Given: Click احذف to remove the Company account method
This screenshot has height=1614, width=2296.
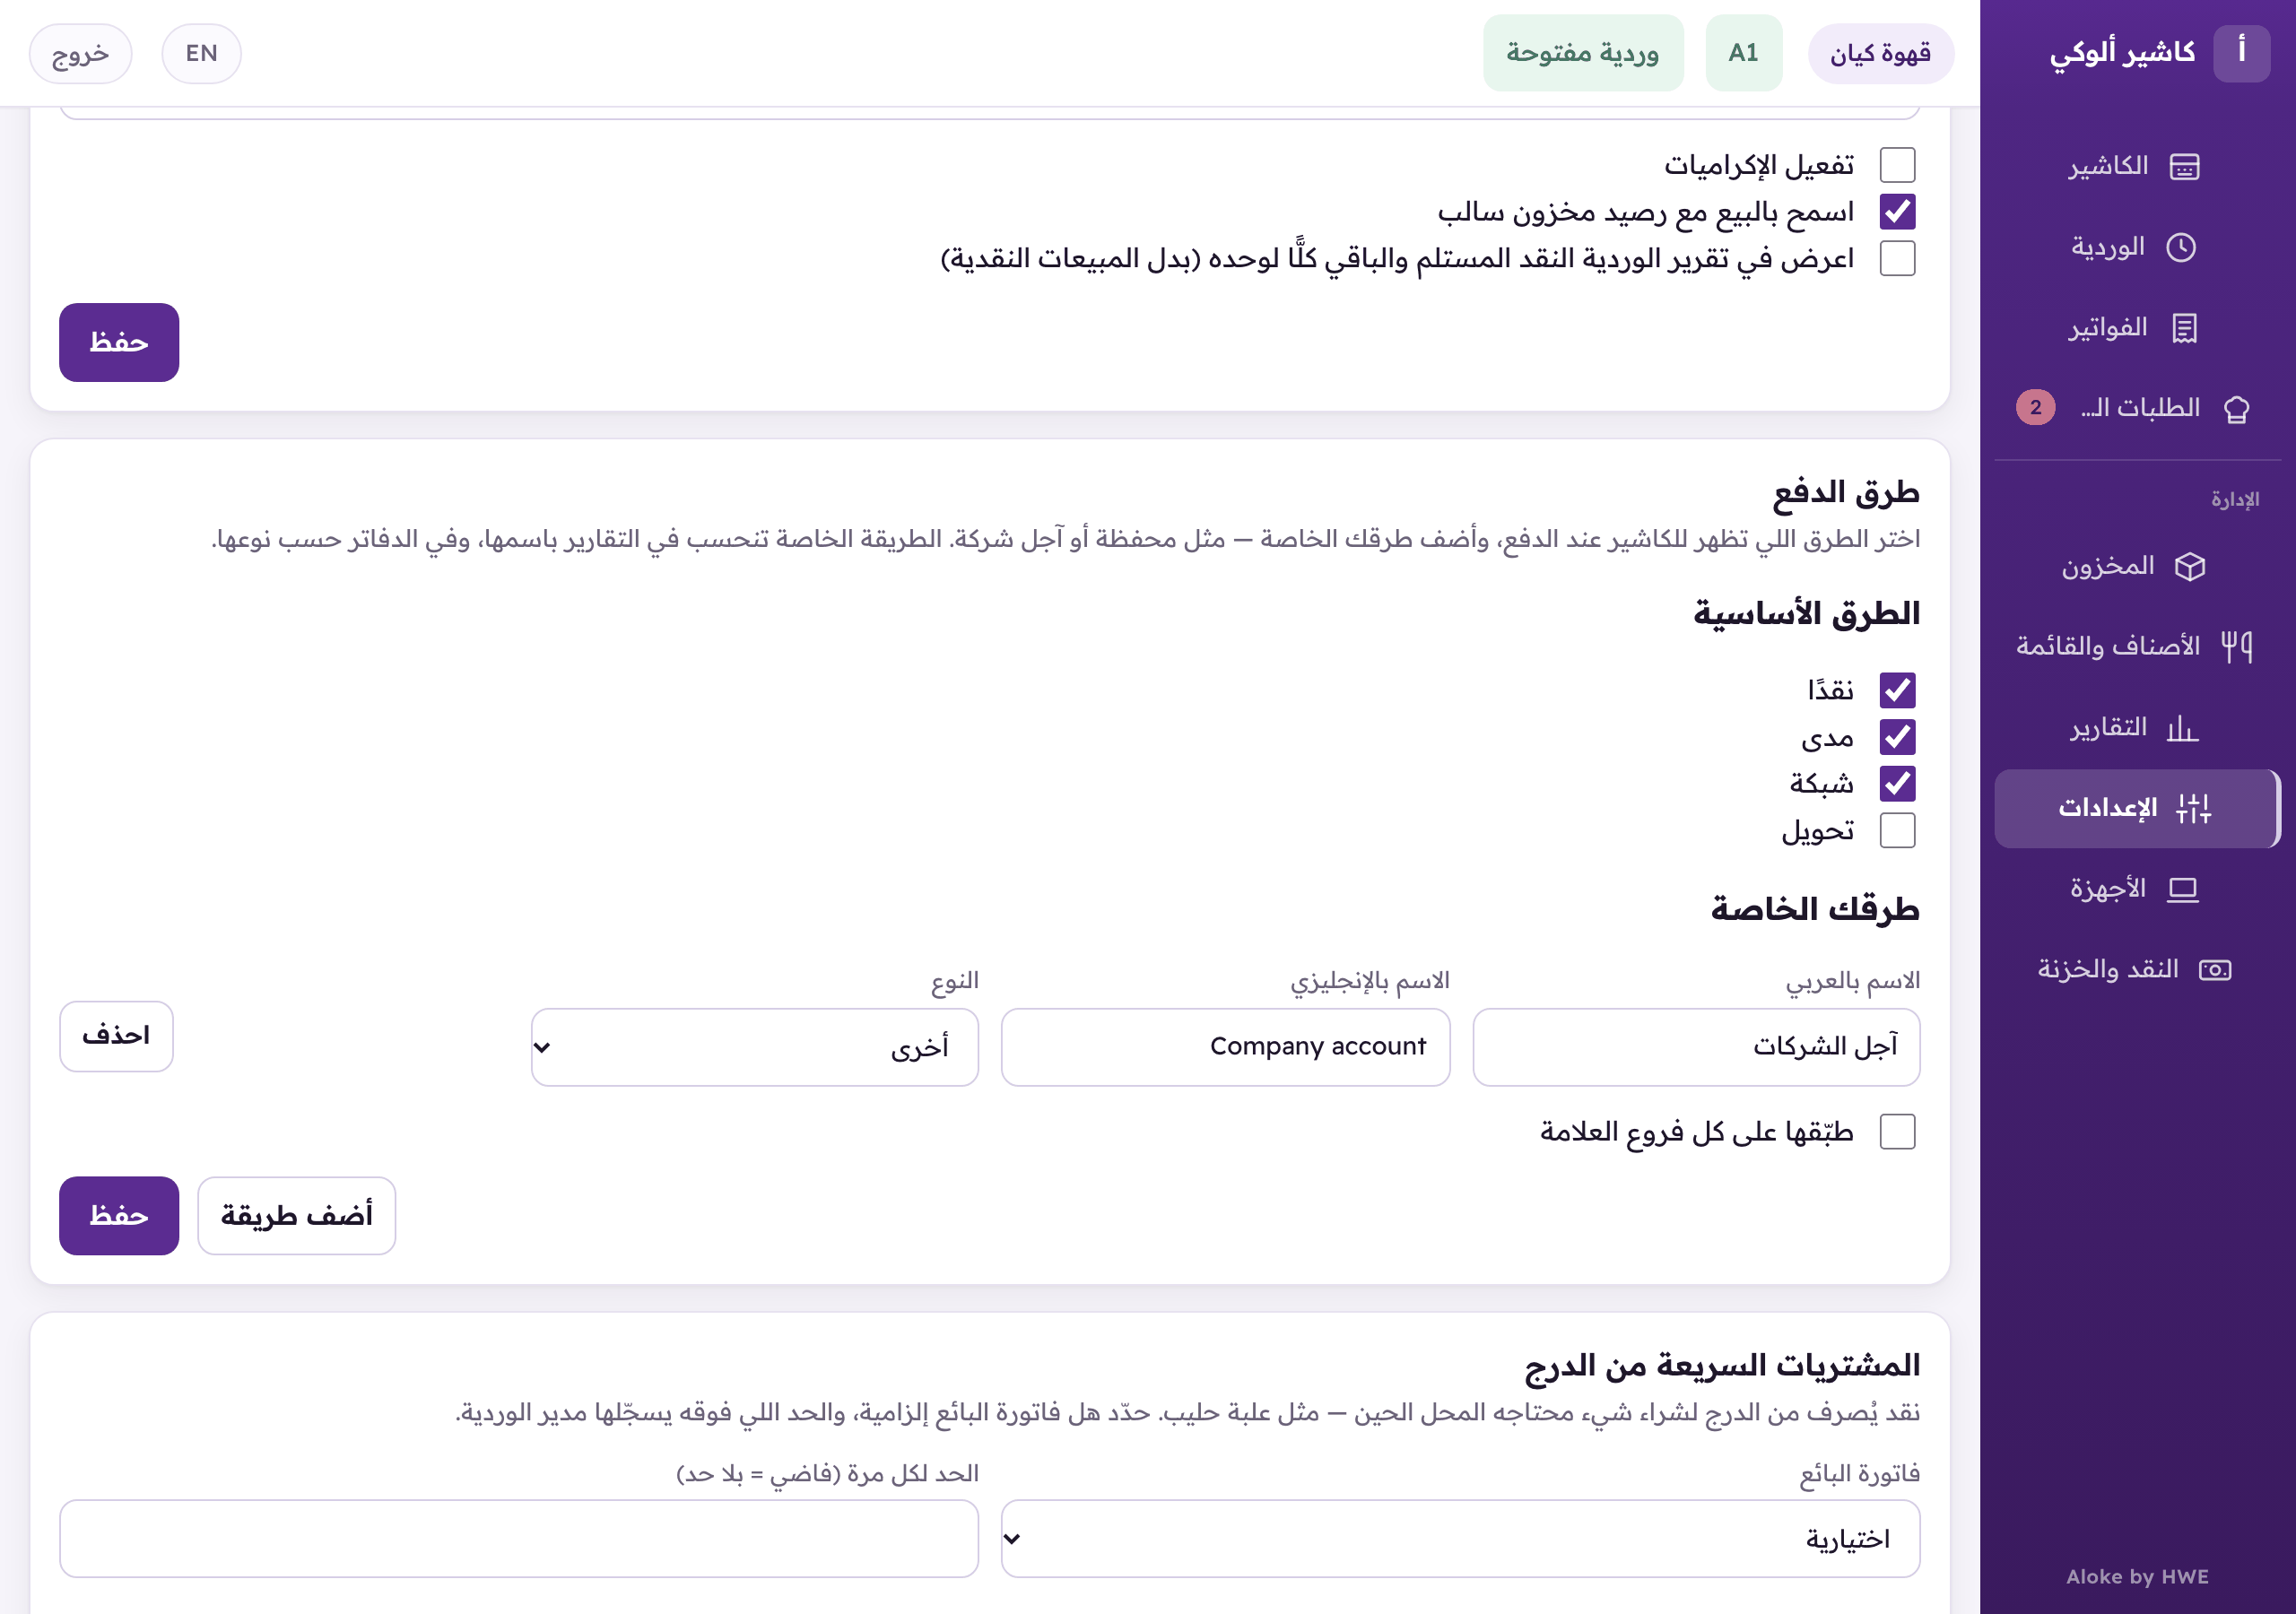Looking at the screenshot, I should point(116,1036).
